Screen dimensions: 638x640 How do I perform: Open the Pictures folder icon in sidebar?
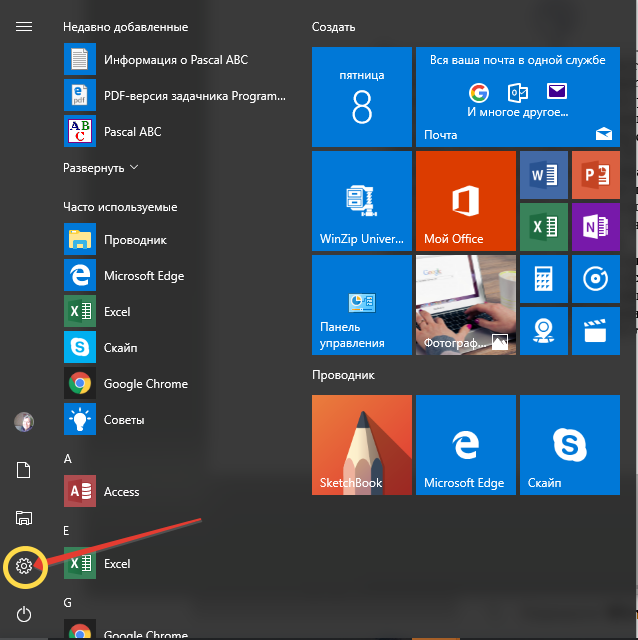(24, 518)
